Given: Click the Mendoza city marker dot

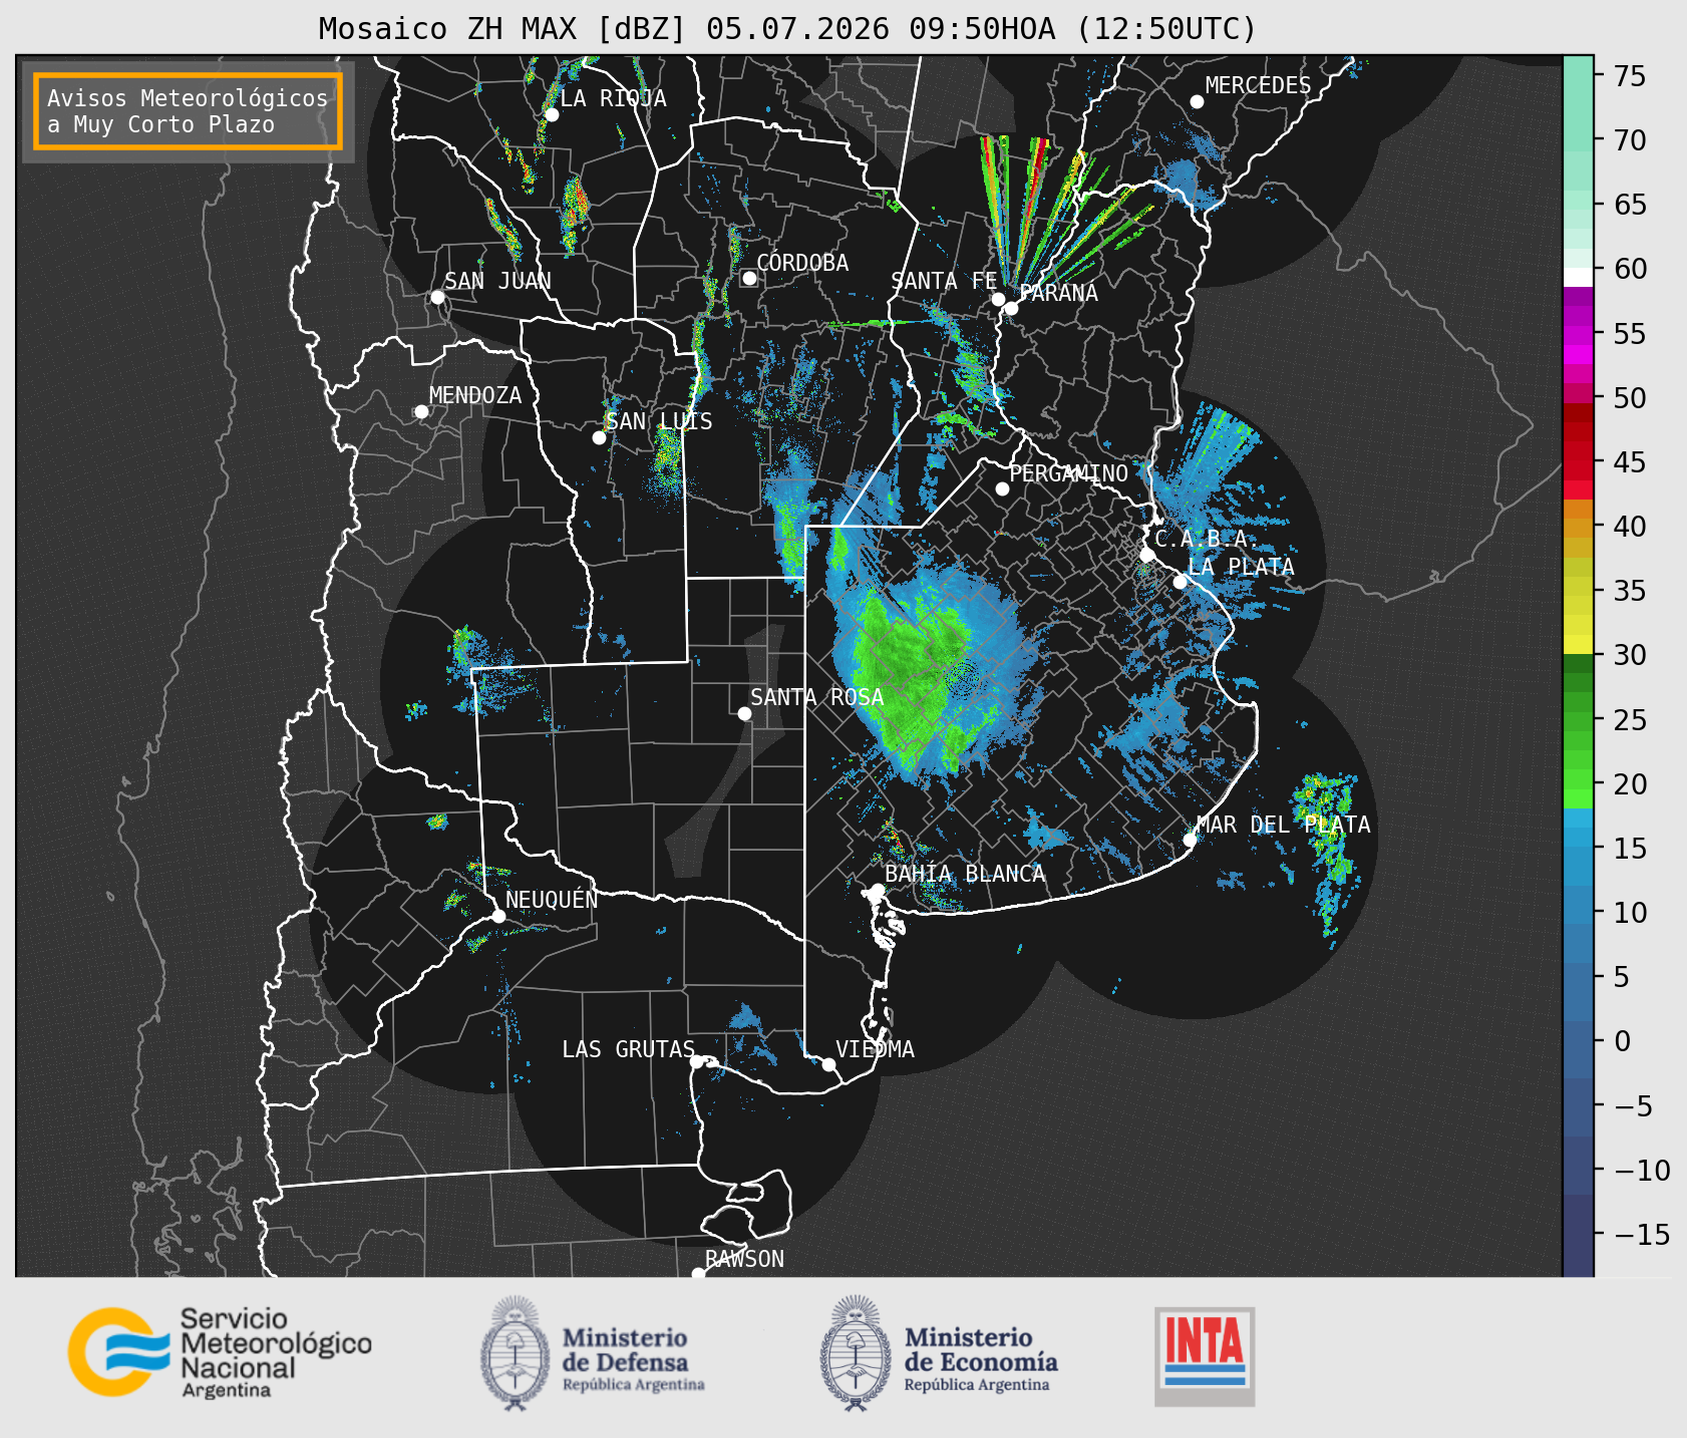Looking at the screenshot, I should [x=422, y=412].
